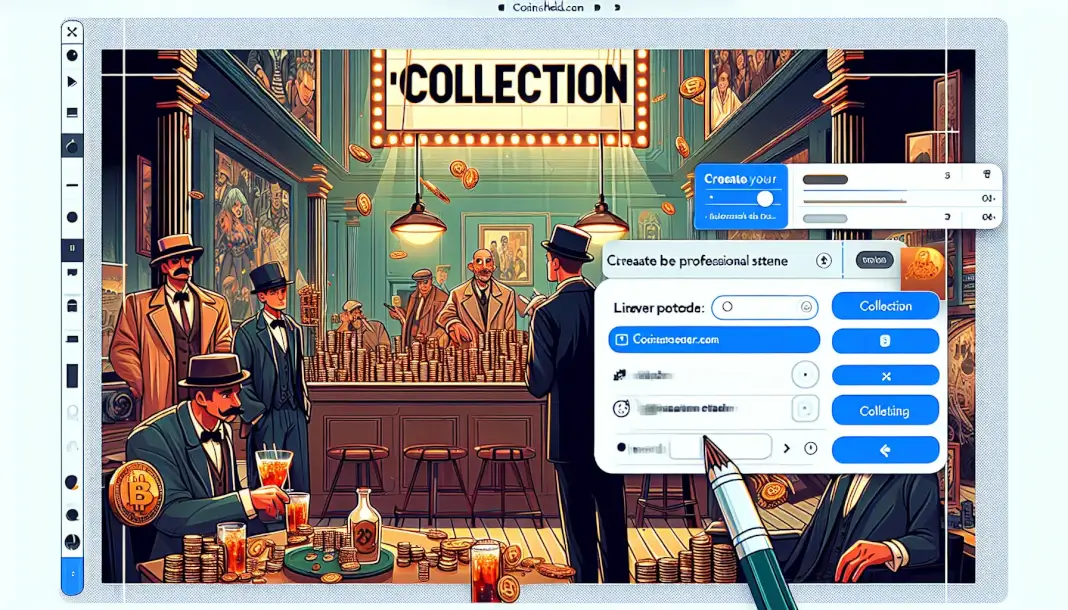This screenshot has height=610, width=1068.
Task: Adjust the slider under 'Create your'
Action: [765, 199]
